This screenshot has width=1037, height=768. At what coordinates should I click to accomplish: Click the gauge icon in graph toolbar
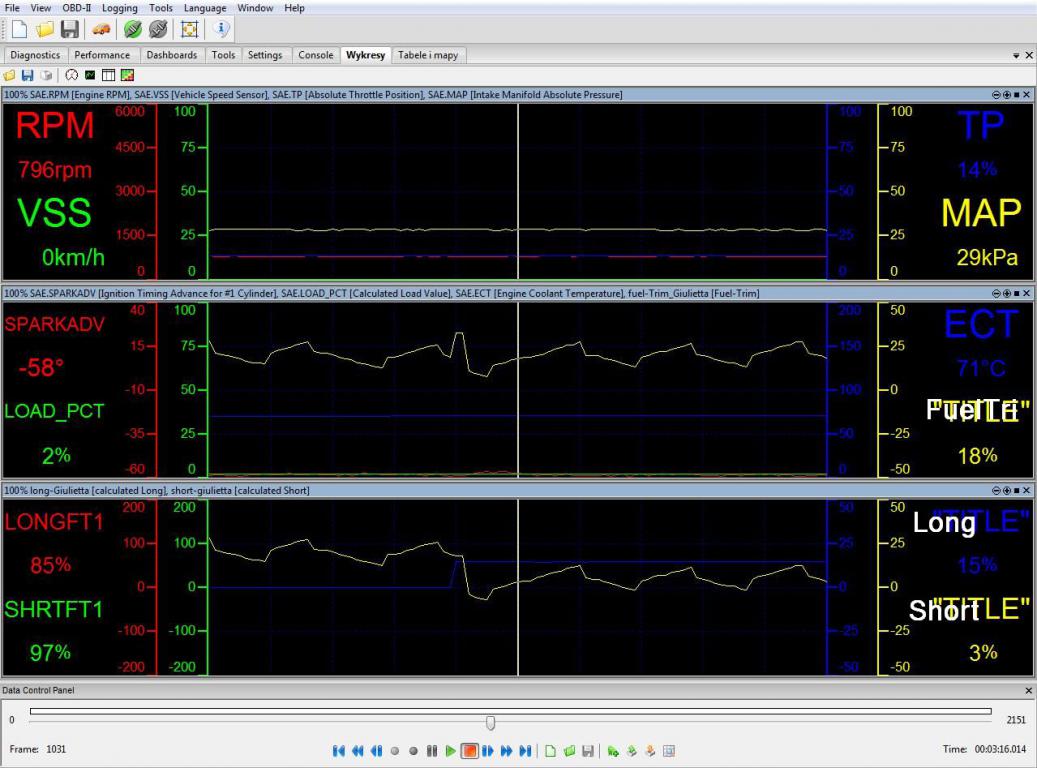tap(72, 75)
